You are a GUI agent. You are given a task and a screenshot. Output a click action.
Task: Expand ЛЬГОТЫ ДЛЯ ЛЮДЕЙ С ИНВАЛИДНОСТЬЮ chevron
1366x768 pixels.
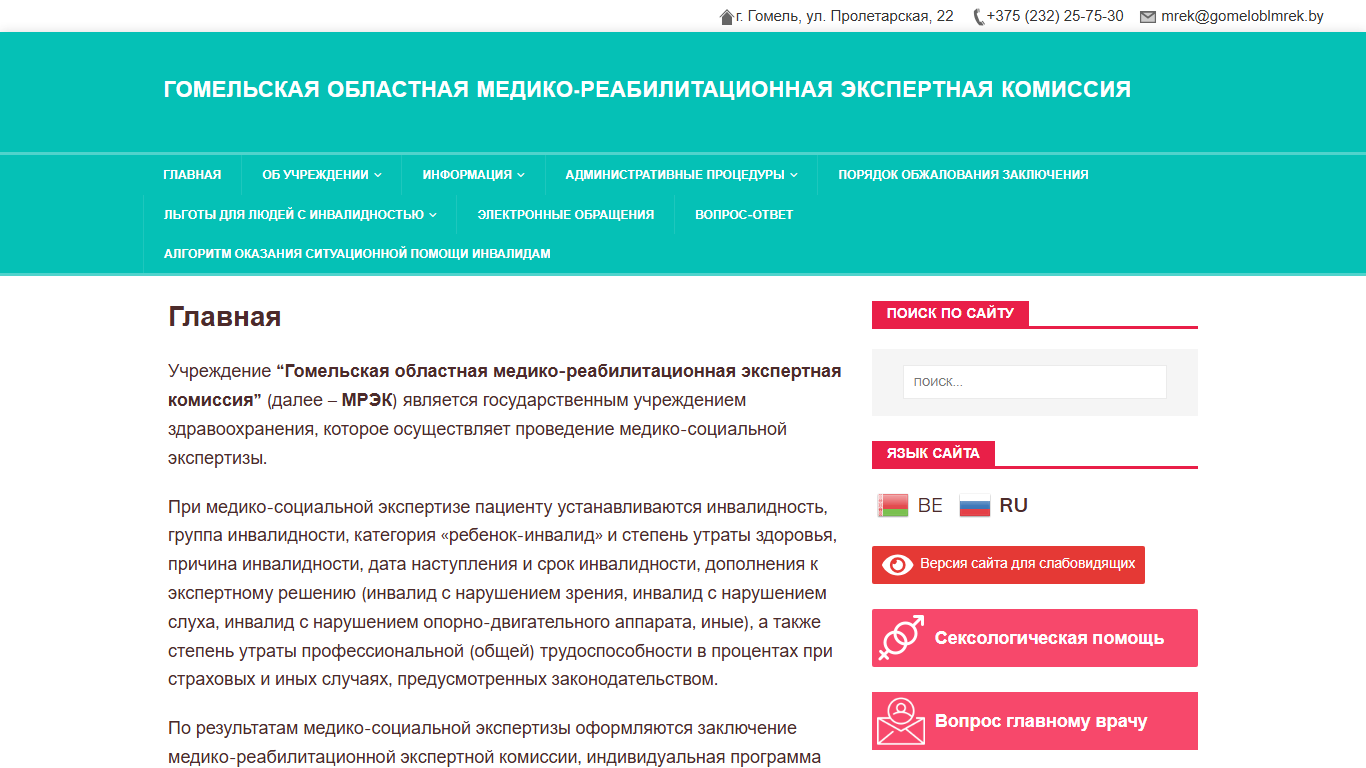click(433, 215)
